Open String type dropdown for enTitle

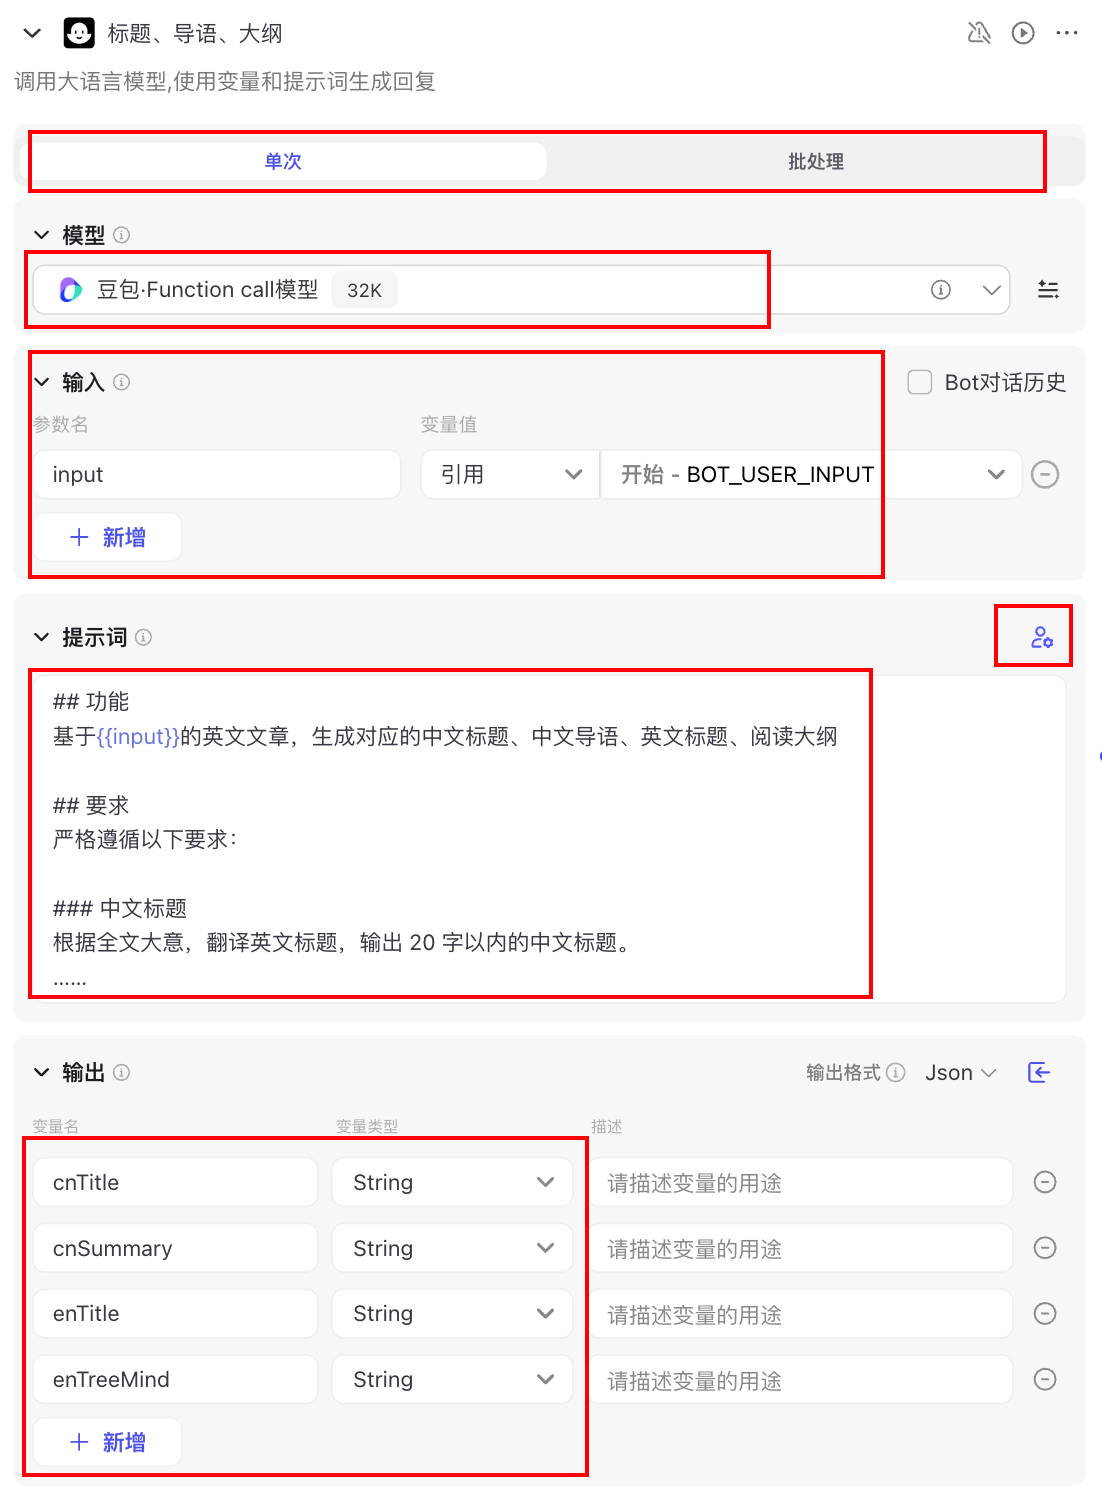click(452, 1313)
